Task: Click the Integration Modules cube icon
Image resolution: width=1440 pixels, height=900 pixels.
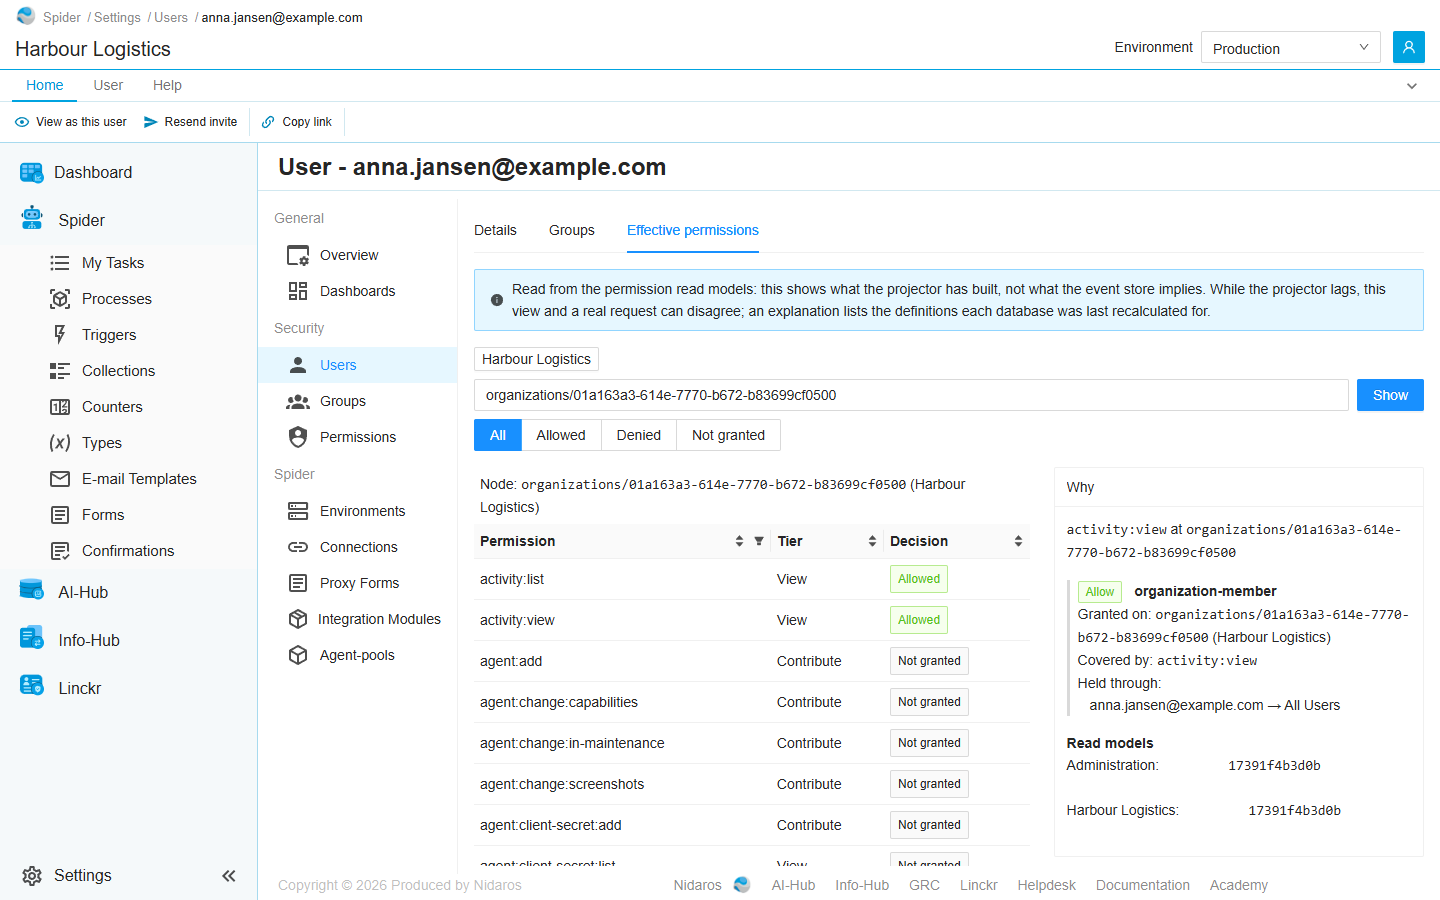Action: point(298,619)
